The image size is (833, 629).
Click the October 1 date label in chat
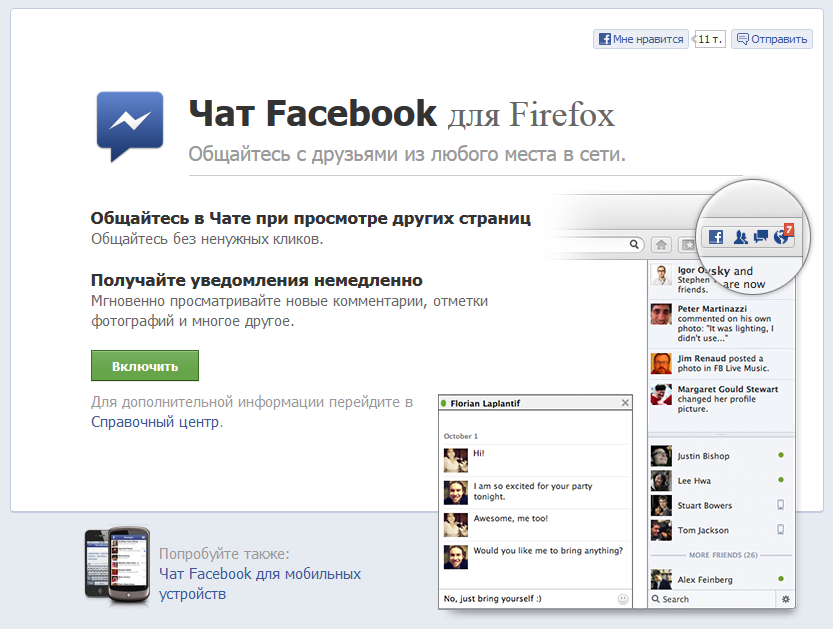point(461,436)
